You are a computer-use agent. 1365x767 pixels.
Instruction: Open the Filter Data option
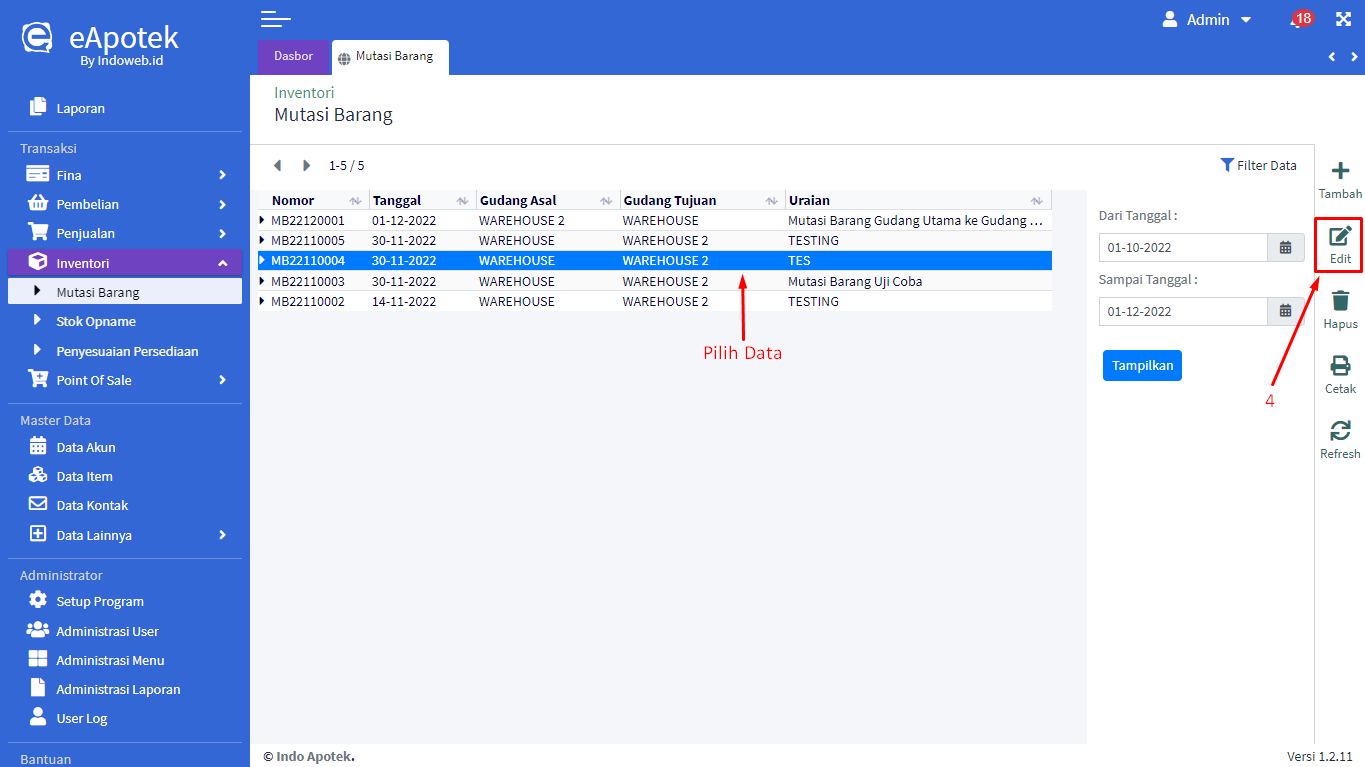1258,165
